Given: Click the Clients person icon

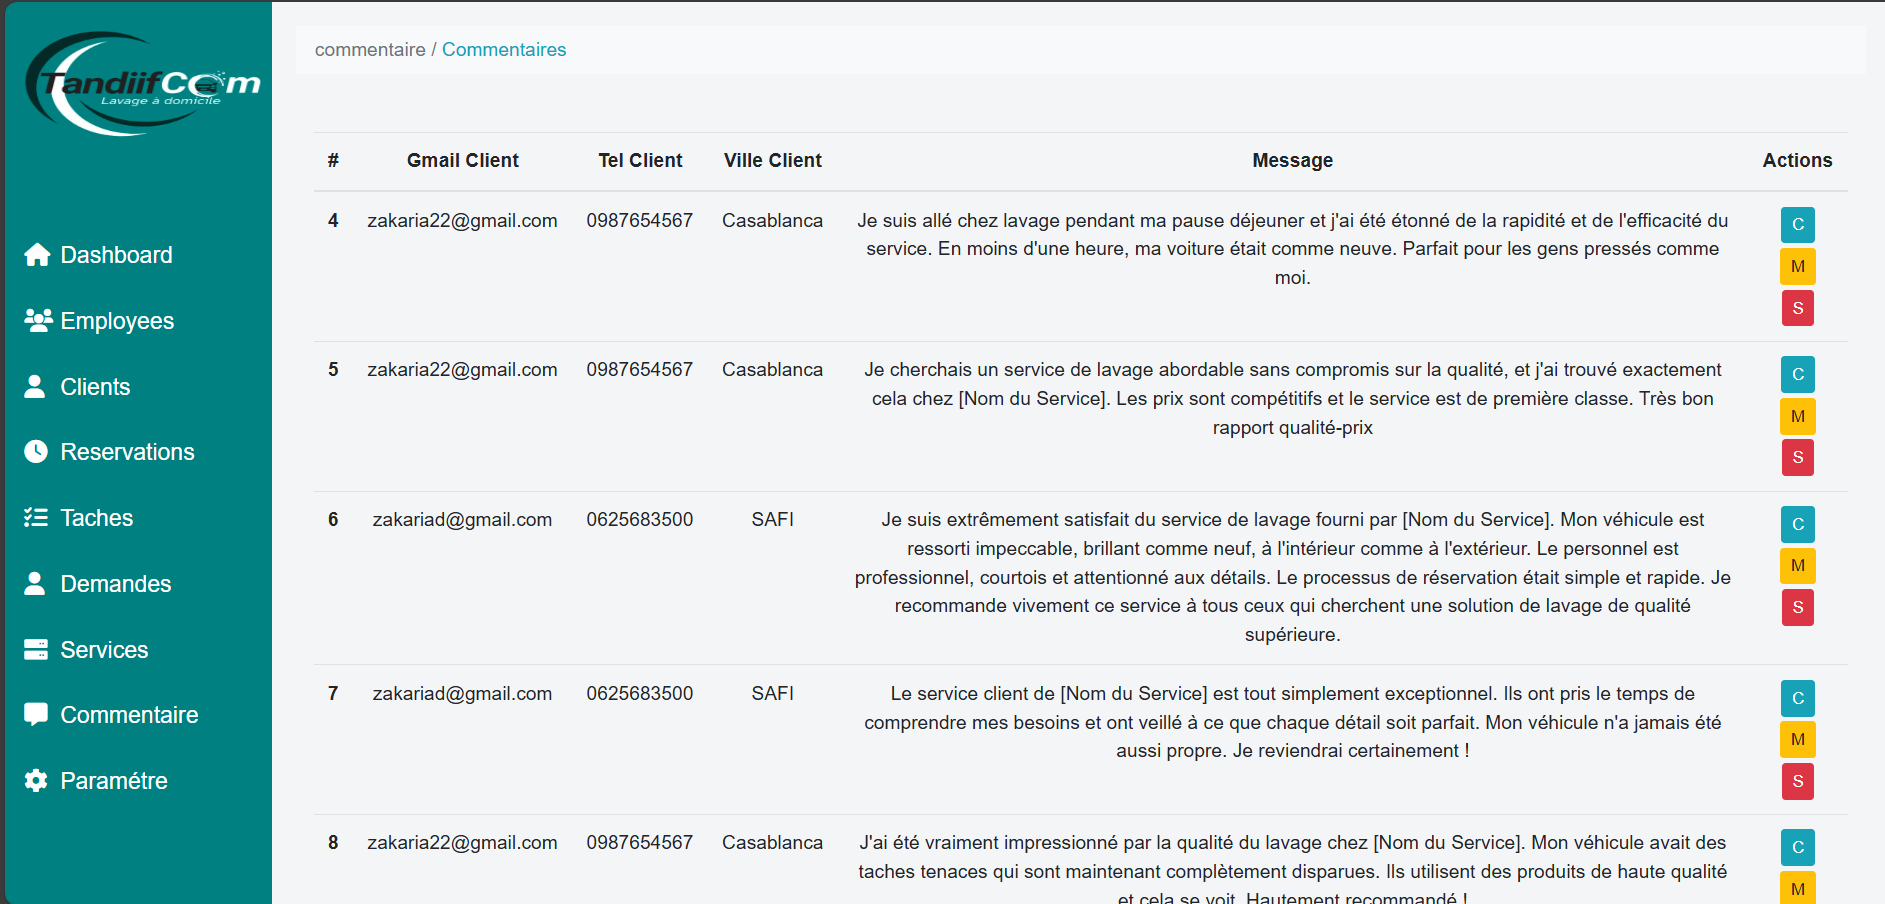Looking at the screenshot, I should (35, 386).
